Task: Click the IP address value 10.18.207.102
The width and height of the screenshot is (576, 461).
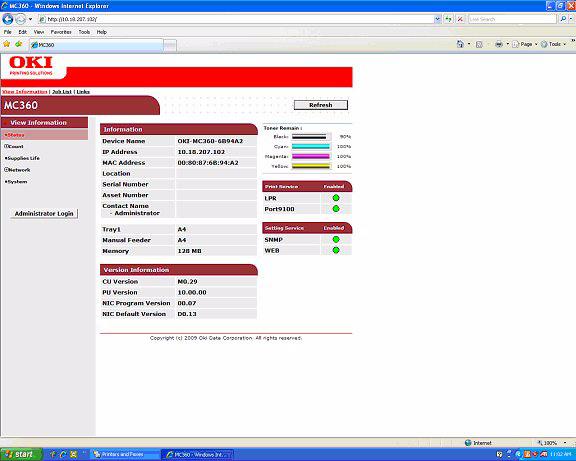Action: (201, 152)
